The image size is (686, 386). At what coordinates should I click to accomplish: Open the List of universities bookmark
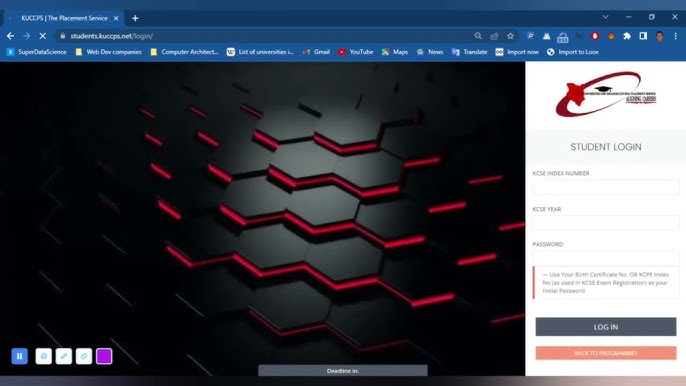pyautogui.click(x=260, y=52)
